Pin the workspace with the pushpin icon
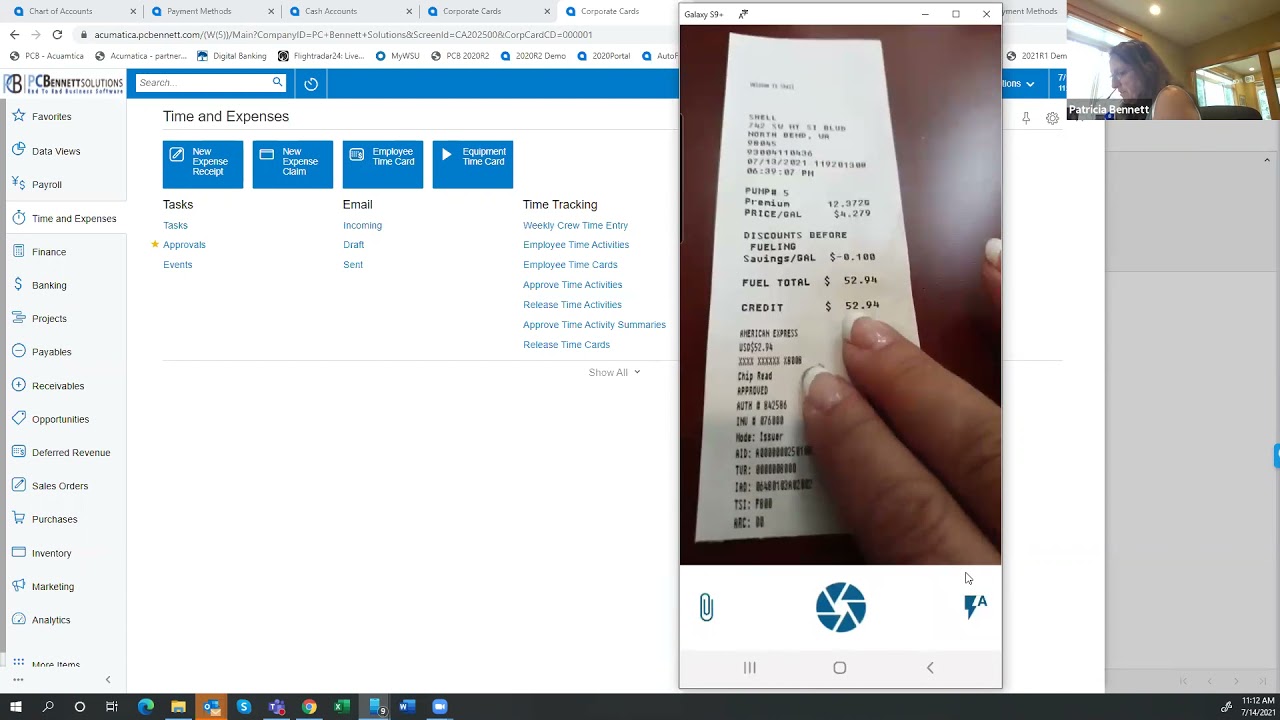The image size is (1280, 720). click(1026, 118)
